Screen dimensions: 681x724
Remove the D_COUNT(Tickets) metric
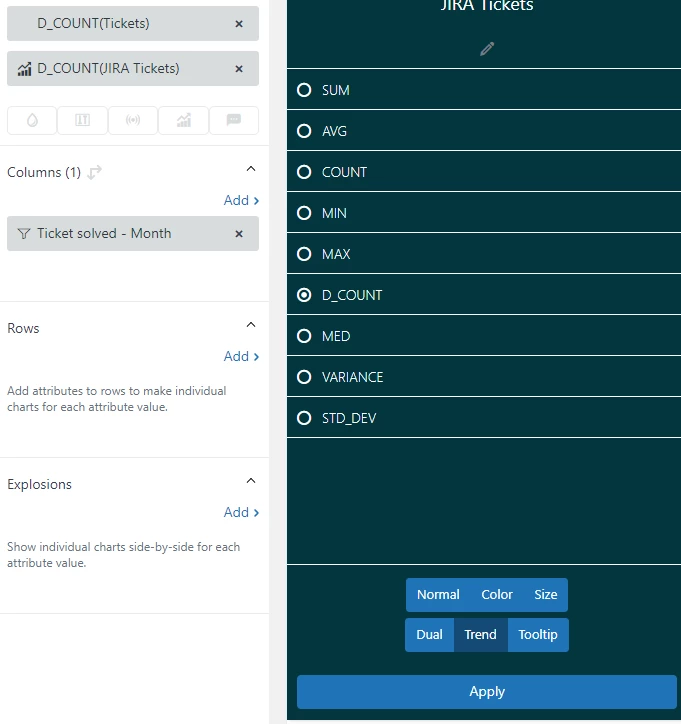click(x=239, y=24)
